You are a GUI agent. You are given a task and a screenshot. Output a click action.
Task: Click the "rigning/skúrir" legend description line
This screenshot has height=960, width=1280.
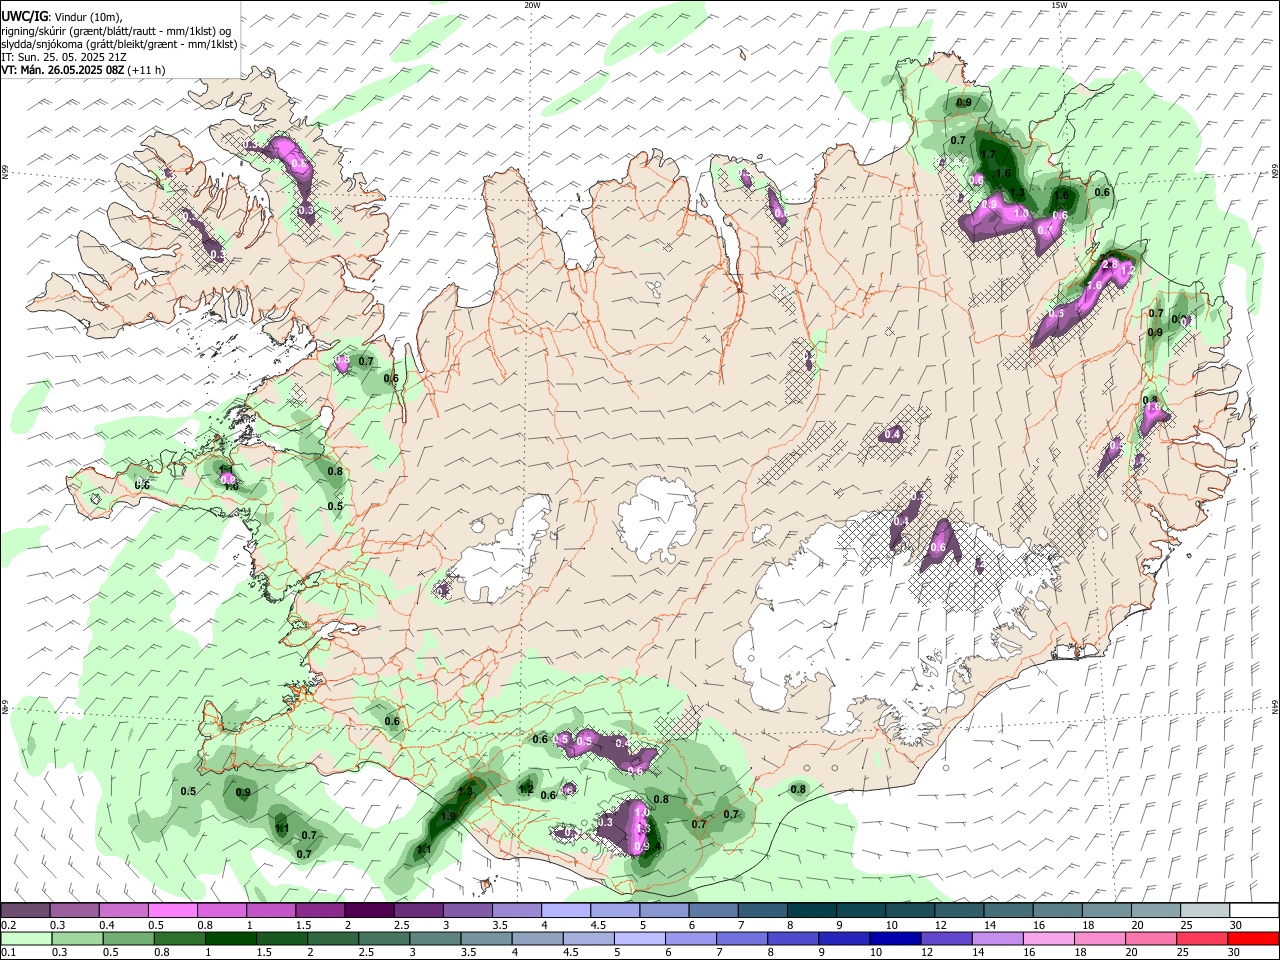tap(116, 31)
